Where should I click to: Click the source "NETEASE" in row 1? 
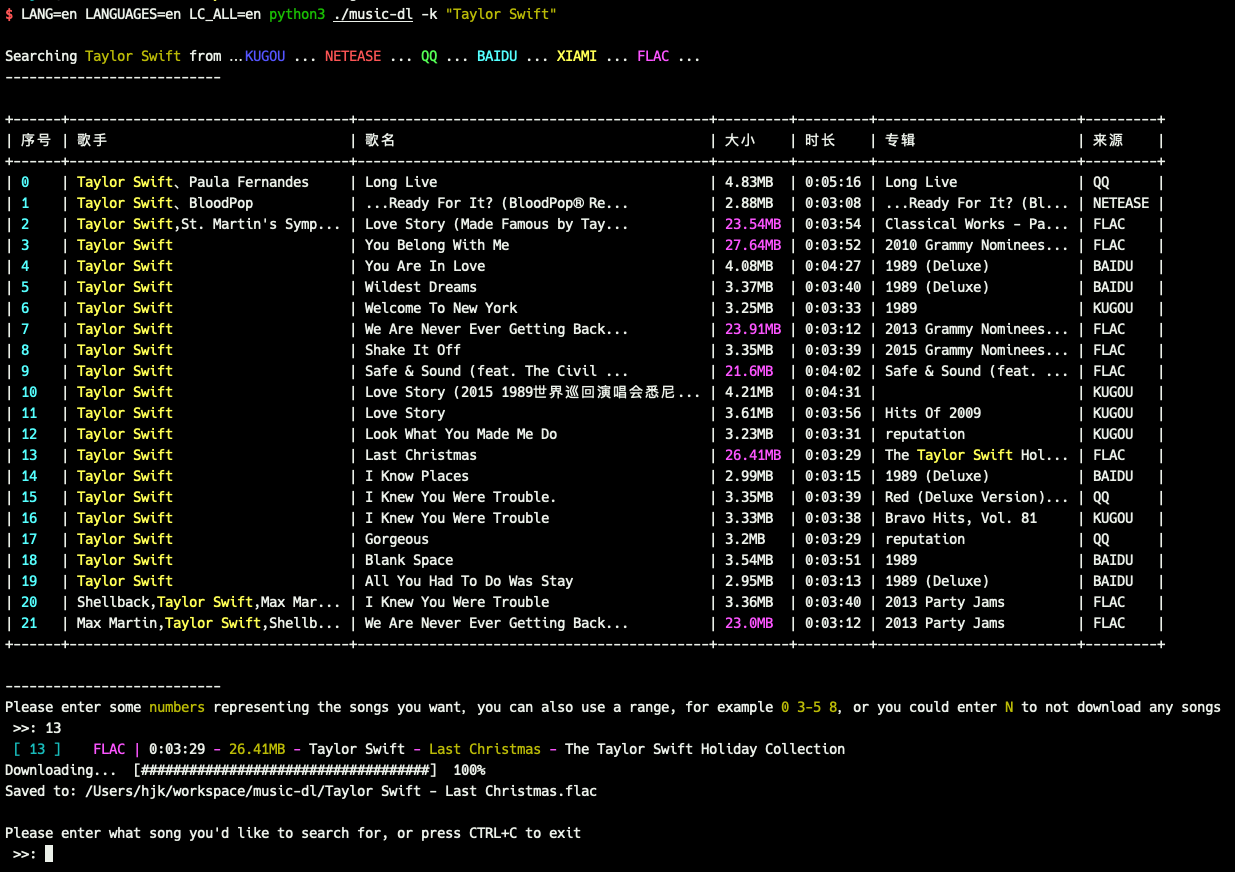pos(1121,203)
